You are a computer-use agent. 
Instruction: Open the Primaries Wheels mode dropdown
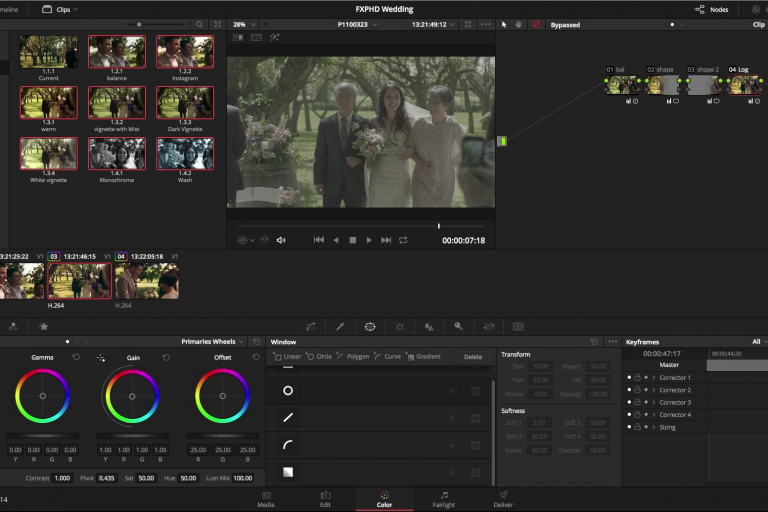(213, 341)
